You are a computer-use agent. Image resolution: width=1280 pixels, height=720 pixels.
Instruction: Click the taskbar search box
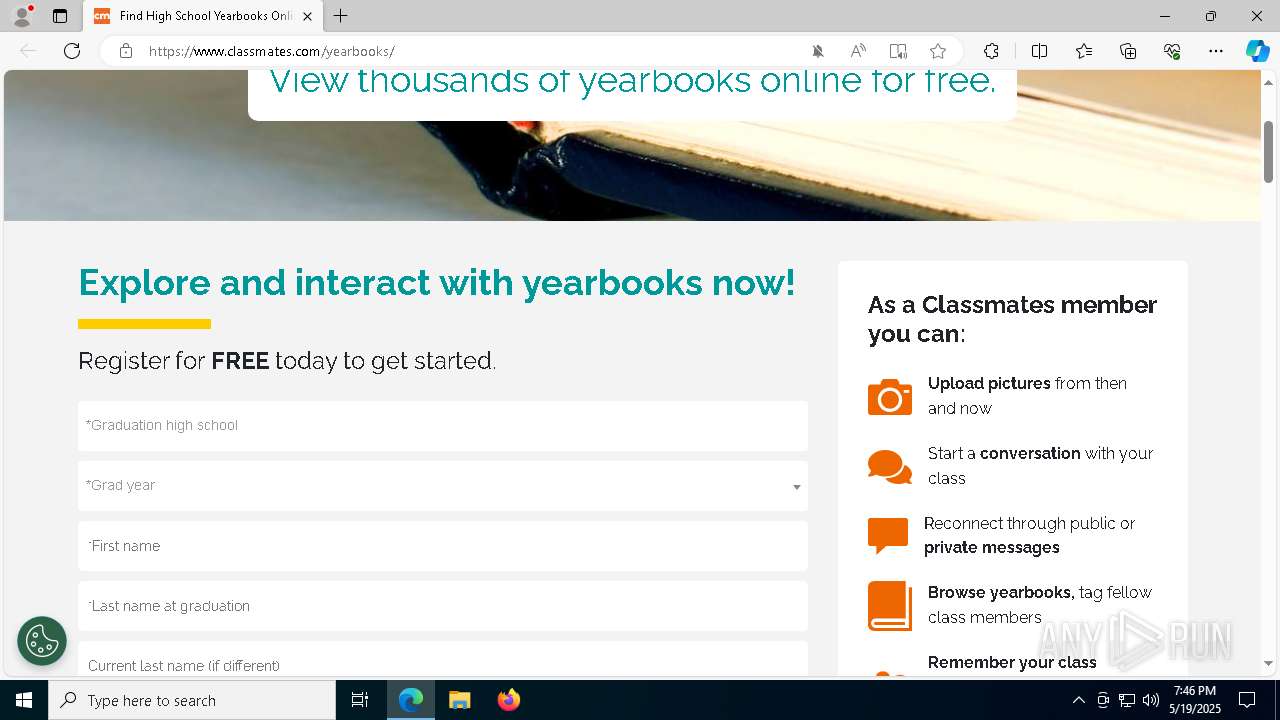tap(192, 700)
